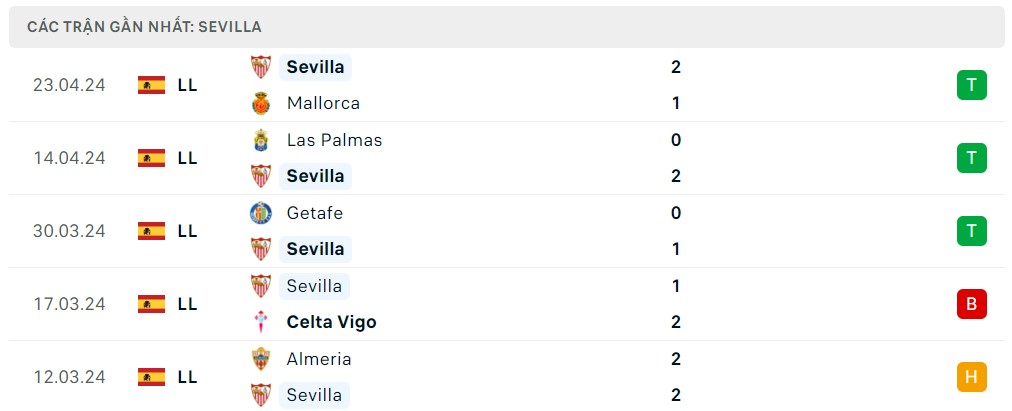
Task: Click the Mallorca club crest icon
Action: [261, 103]
